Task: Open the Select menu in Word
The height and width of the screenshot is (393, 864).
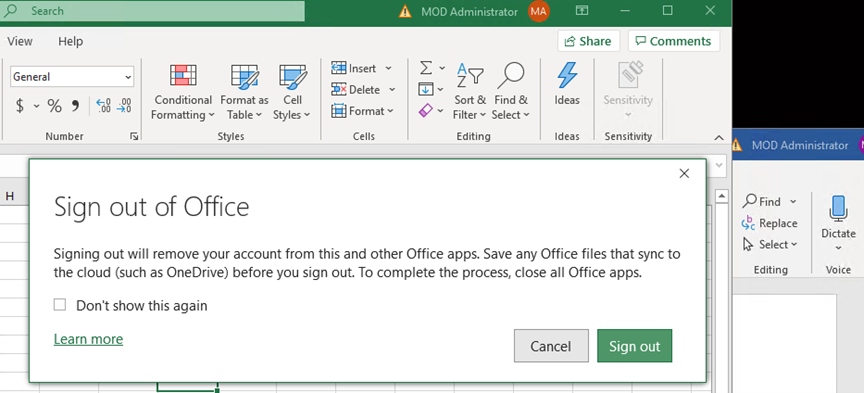Action: pyautogui.click(x=770, y=244)
